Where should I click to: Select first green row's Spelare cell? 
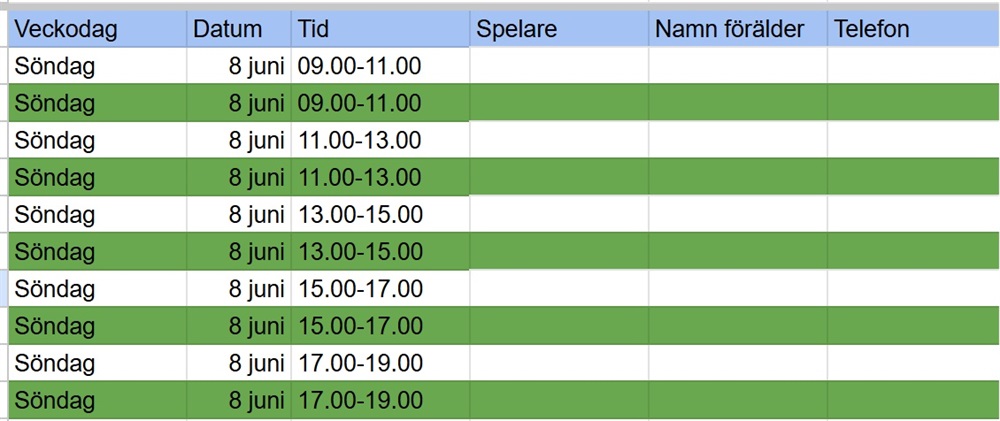coord(559,103)
